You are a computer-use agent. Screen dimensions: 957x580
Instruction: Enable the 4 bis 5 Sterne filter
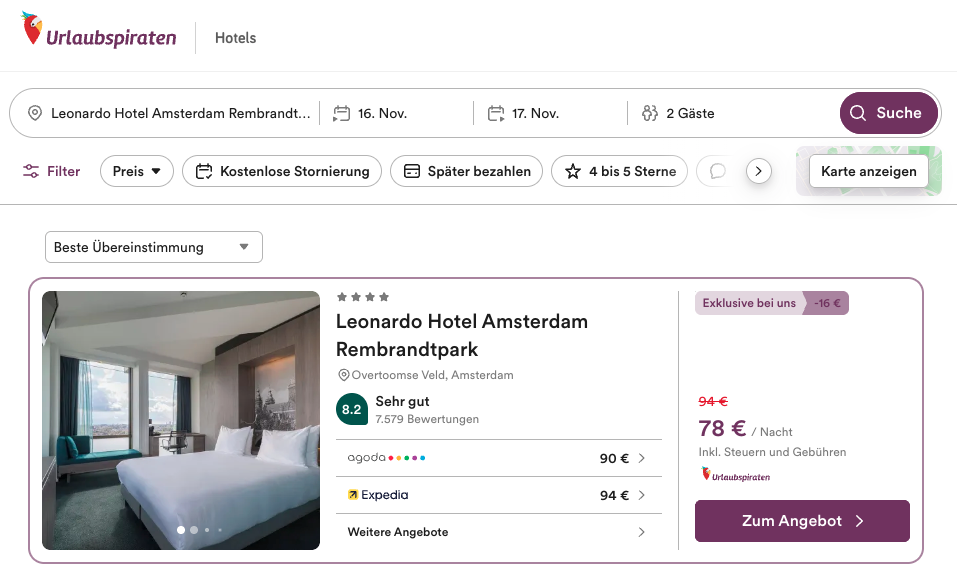[x=620, y=171]
